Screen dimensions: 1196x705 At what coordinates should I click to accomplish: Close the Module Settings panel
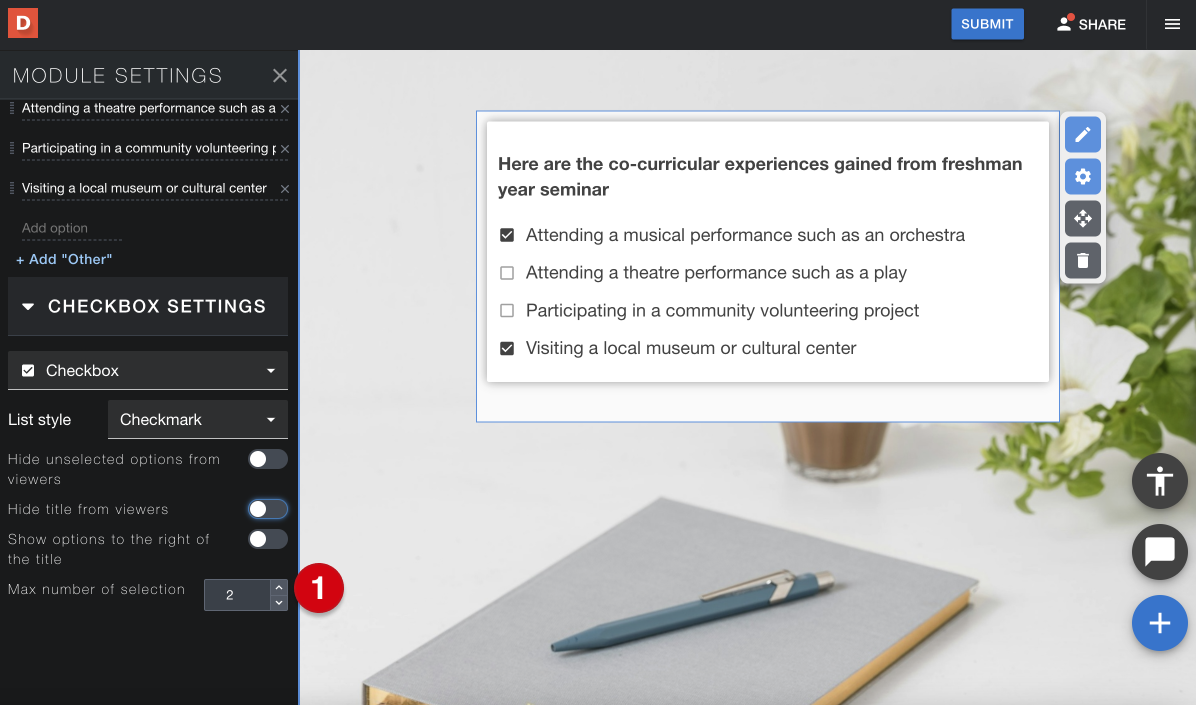pyautogui.click(x=280, y=76)
